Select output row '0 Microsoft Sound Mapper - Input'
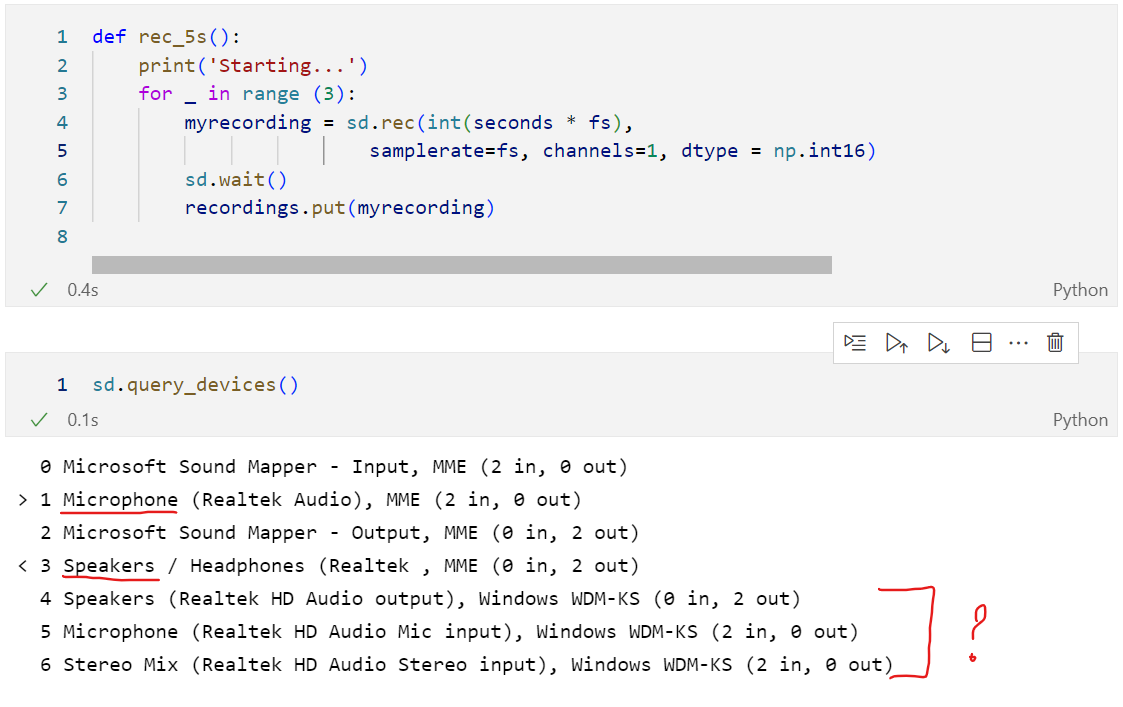Viewport: 1123px width, 707px height. click(x=334, y=467)
